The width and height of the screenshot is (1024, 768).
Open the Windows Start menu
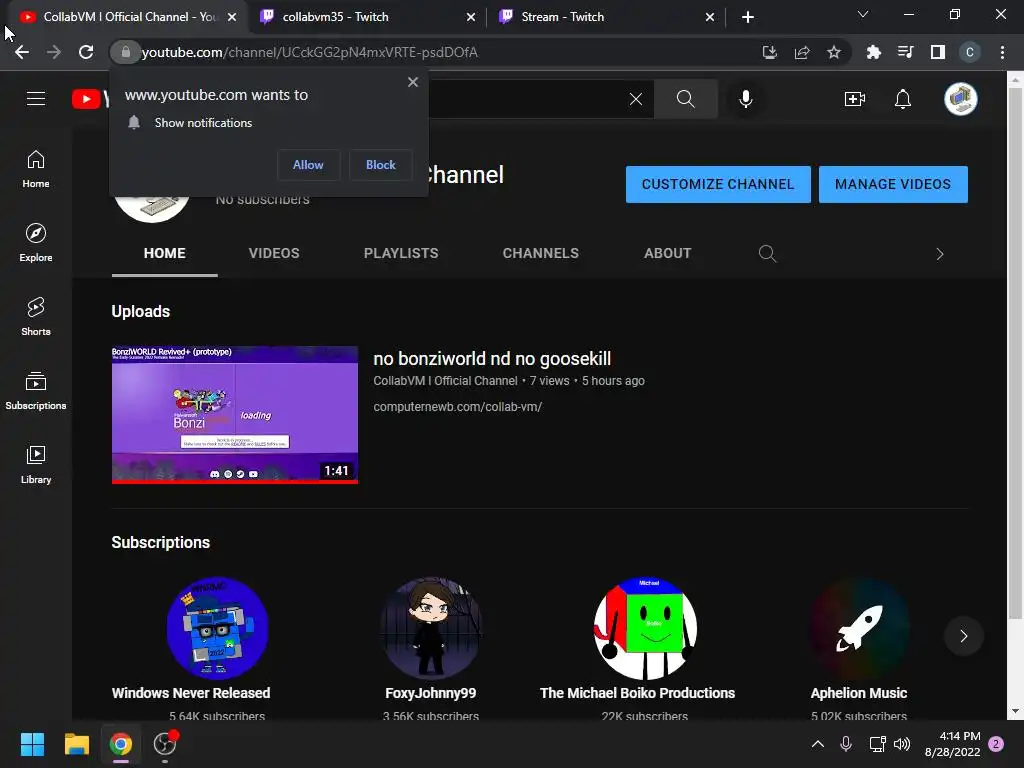tap(32, 744)
